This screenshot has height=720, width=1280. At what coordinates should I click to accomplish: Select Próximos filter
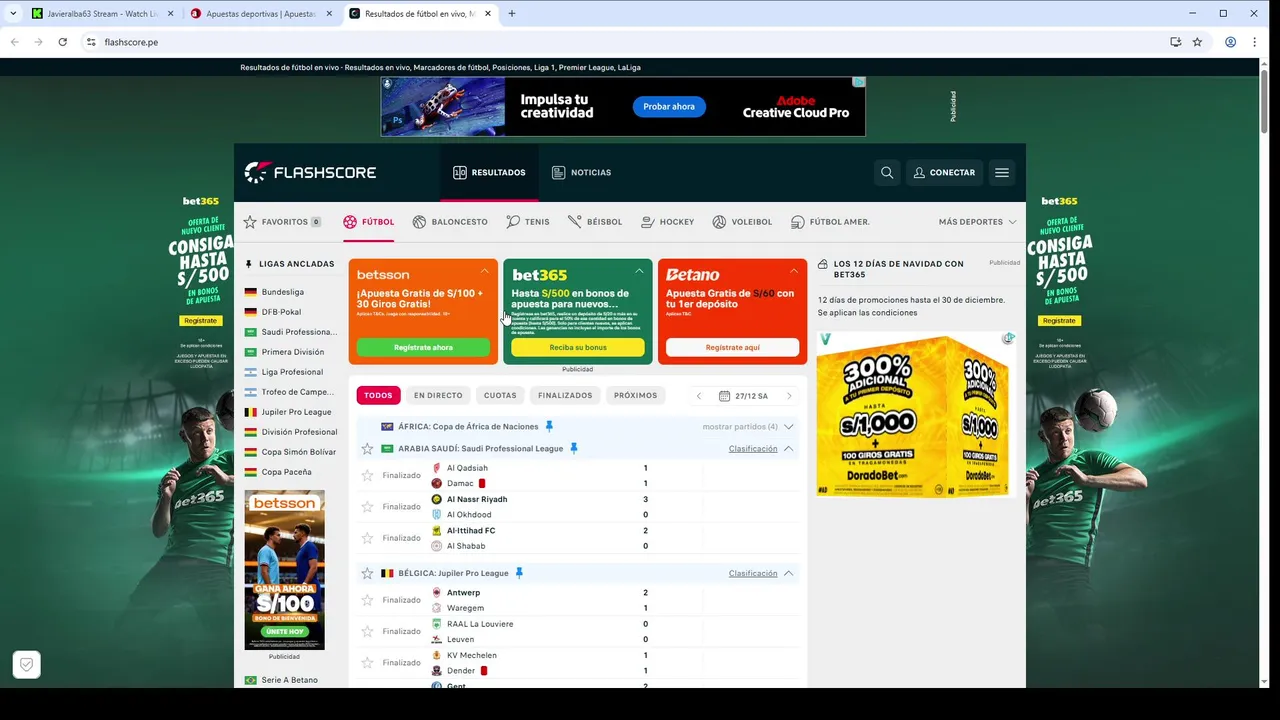(636, 395)
